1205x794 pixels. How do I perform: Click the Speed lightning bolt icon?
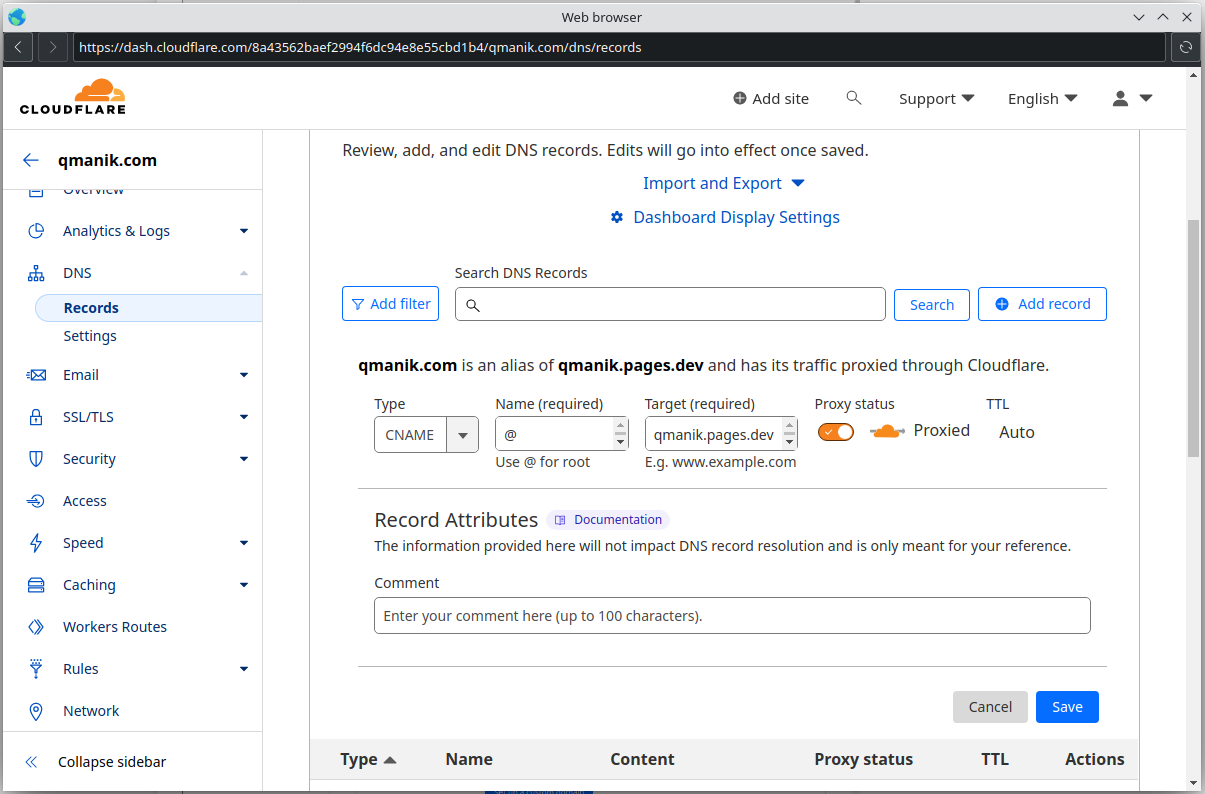coord(36,543)
